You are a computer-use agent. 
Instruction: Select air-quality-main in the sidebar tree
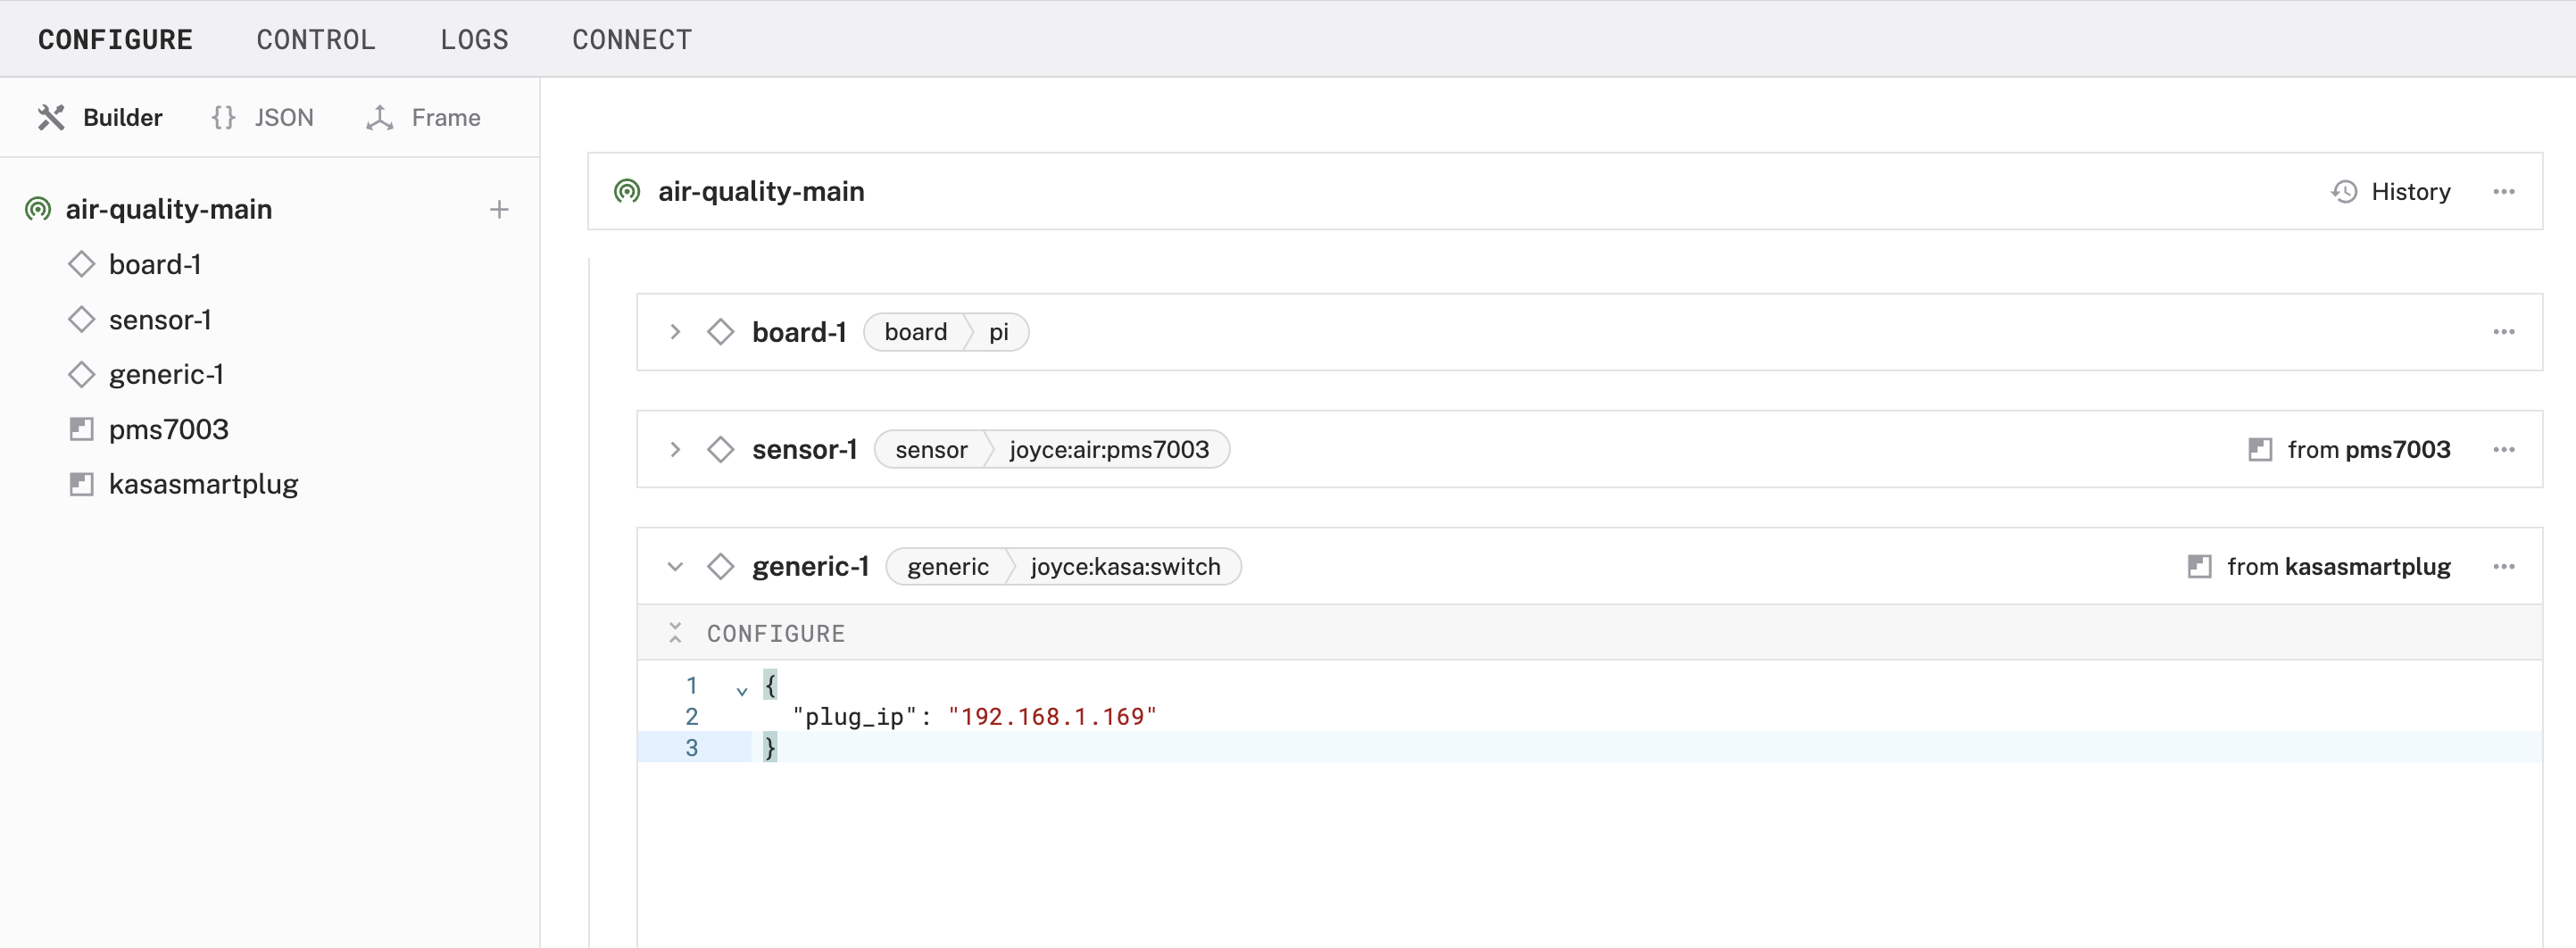click(169, 209)
